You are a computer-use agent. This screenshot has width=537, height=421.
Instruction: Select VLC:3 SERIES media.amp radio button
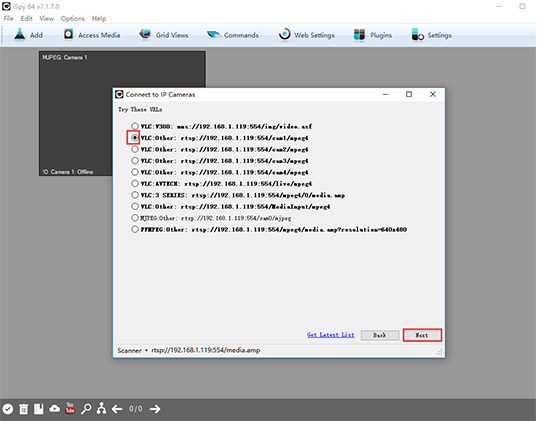[135, 195]
